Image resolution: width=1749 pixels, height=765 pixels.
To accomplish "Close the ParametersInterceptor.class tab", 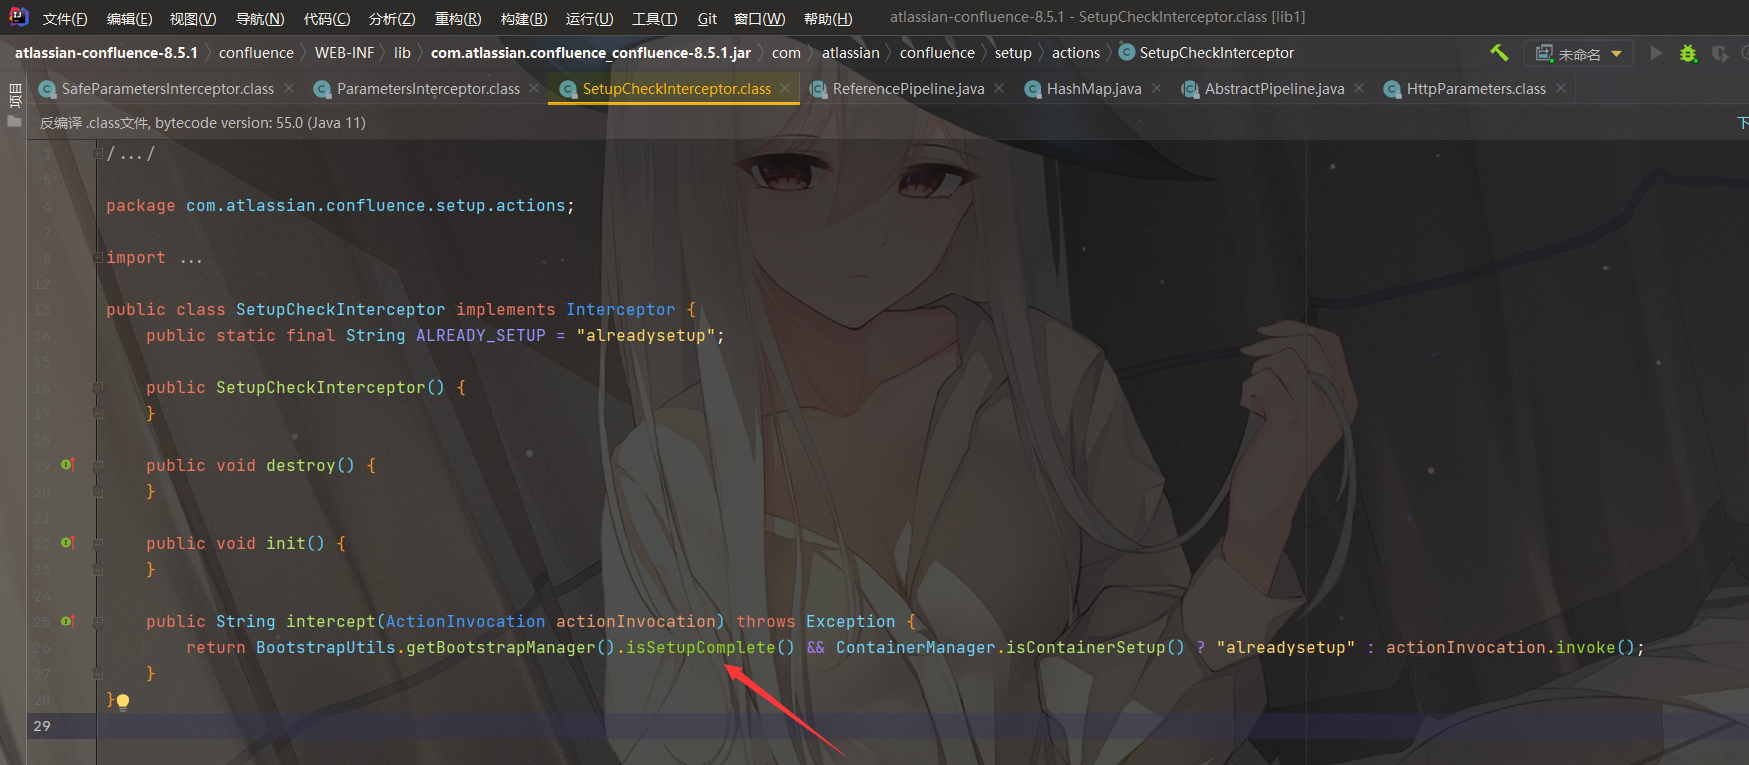I will click(x=535, y=88).
